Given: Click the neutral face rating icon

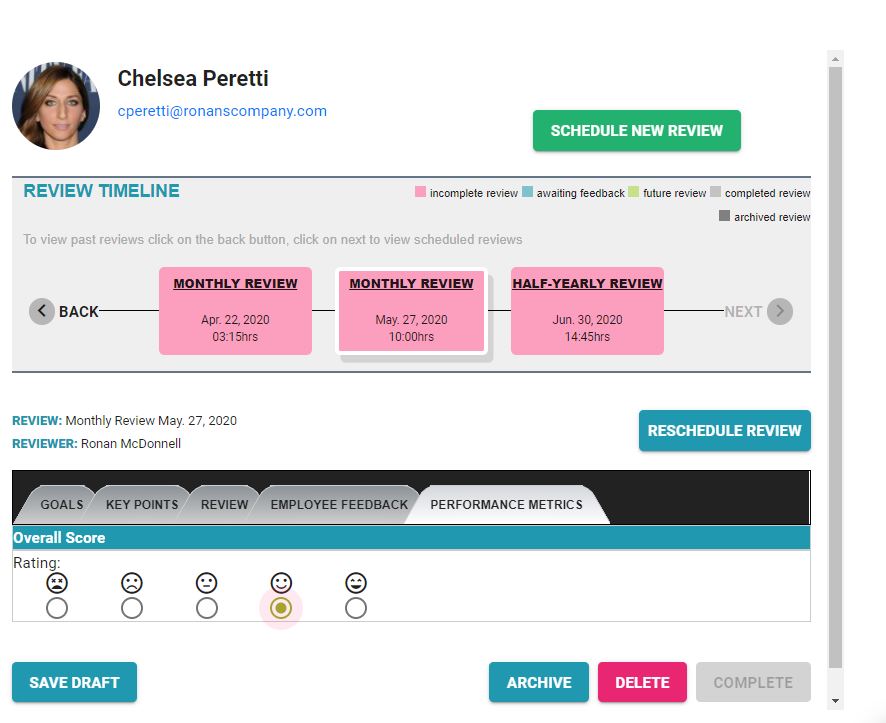Looking at the screenshot, I should (206, 583).
